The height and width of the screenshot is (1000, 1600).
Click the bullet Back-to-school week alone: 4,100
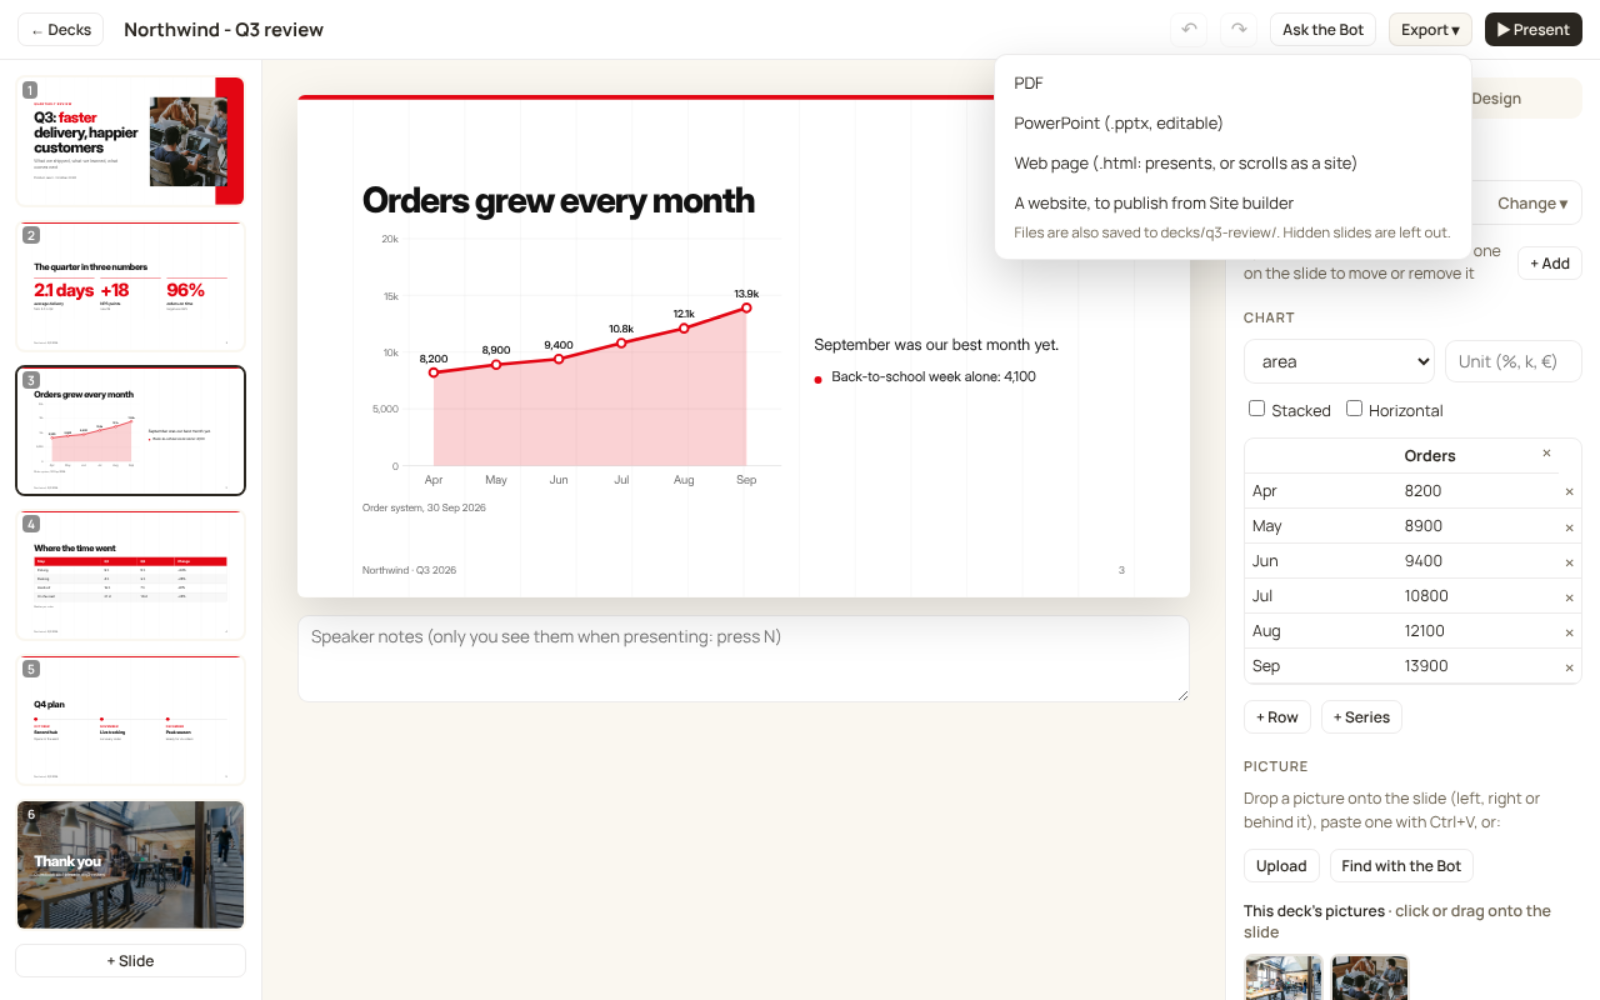click(x=933, y=376)
